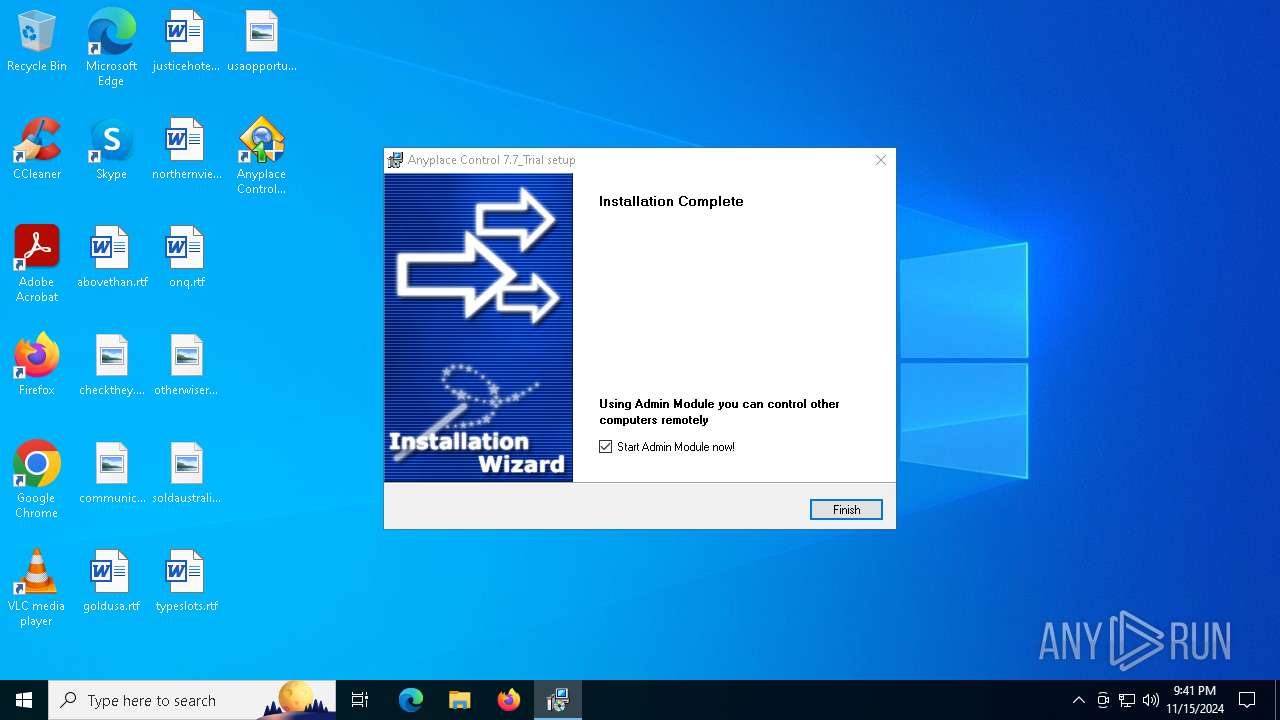
Task: Select VLC media player desktop shortcut
Action: tap(37, 588)
